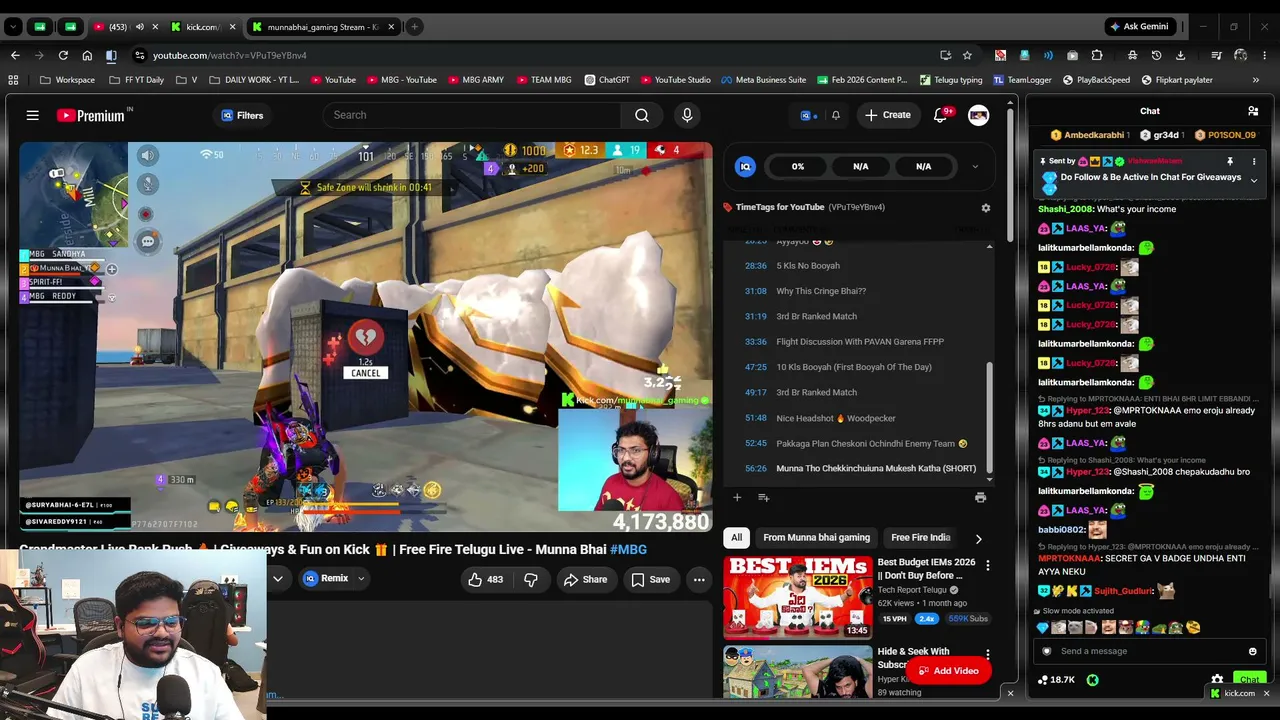Mute the playing YouTube tab audio

click(x=140, y=27)
